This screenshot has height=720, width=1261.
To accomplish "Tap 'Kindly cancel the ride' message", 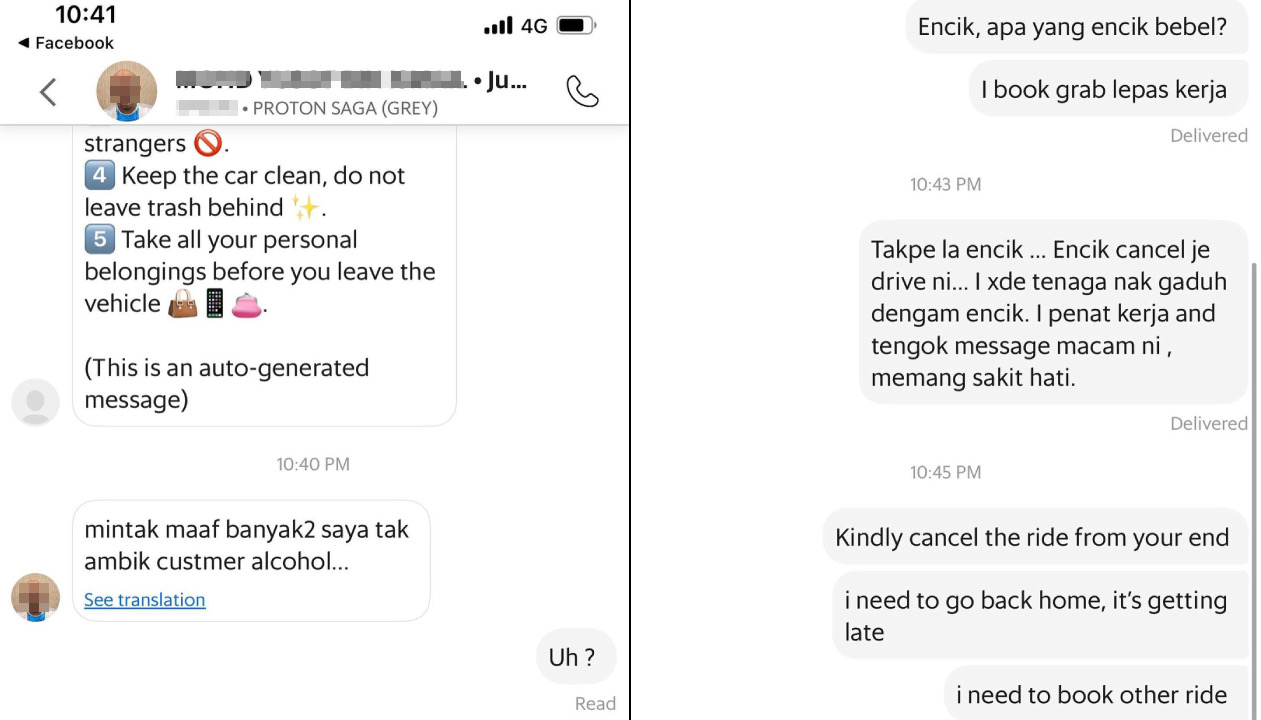I will pos(1034,537).
